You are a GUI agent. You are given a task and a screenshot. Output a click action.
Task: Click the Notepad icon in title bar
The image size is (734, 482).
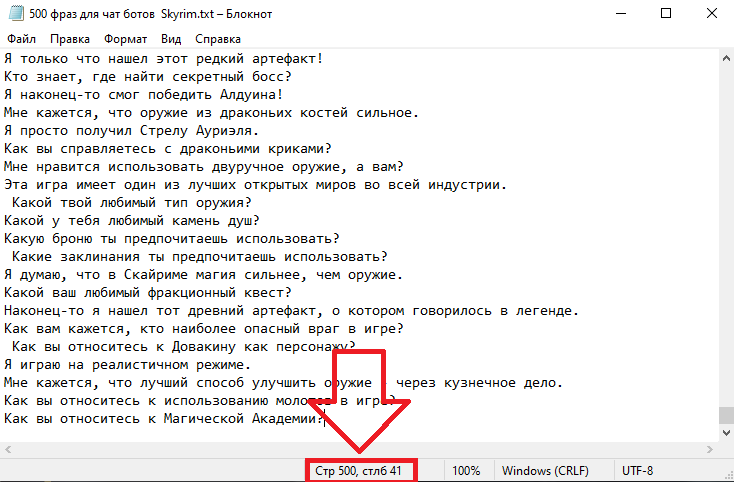[15, 14]
